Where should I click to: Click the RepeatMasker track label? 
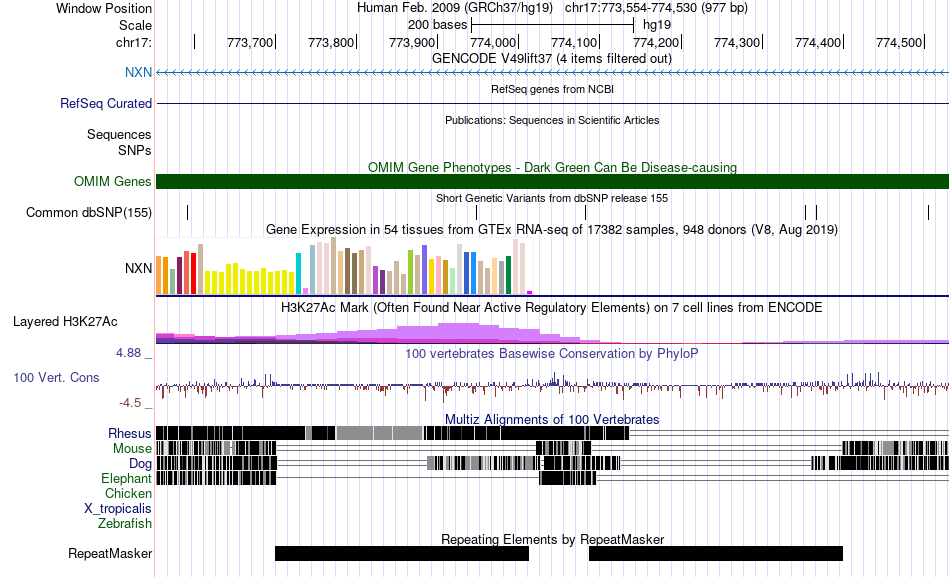(x=110, y=553)
